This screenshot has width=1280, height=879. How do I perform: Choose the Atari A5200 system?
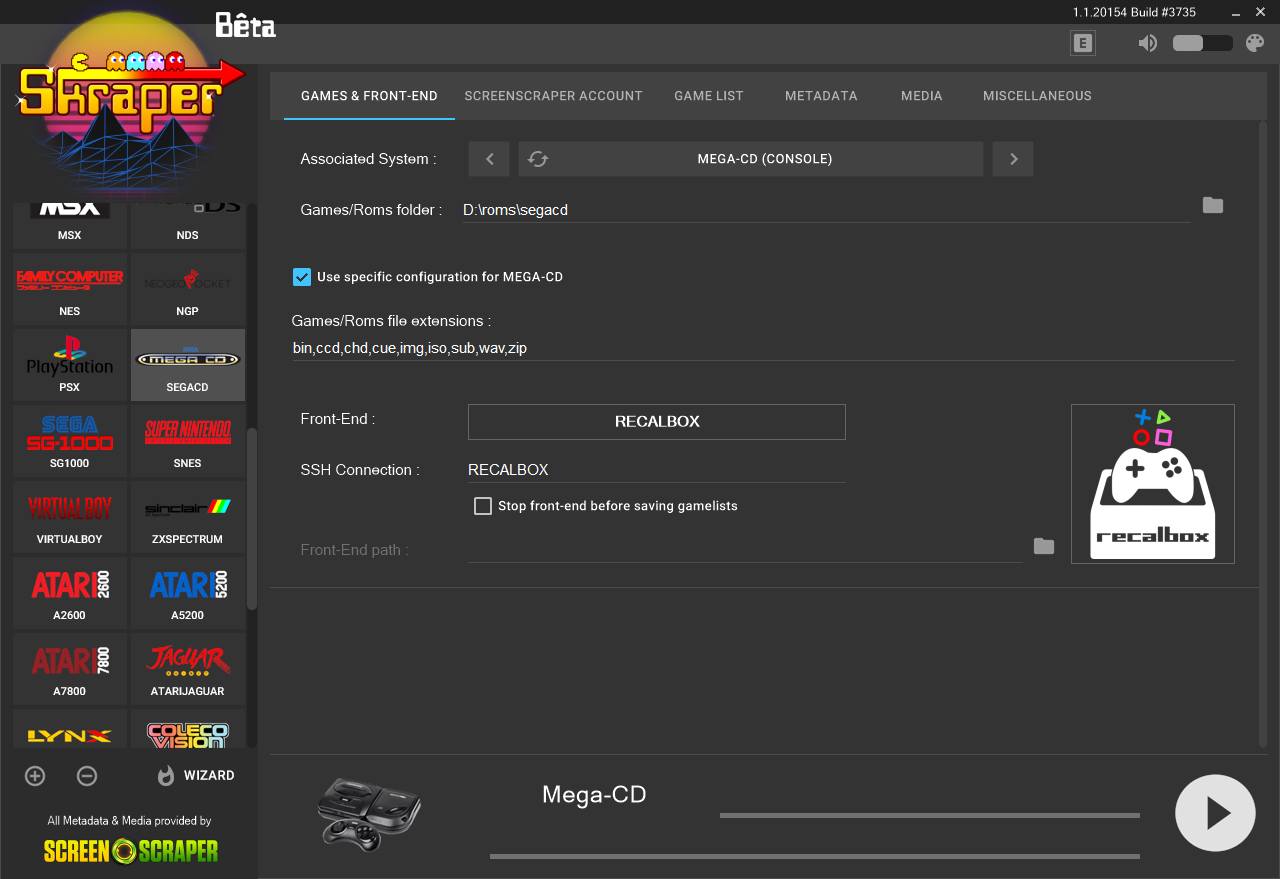coord(188,593)
